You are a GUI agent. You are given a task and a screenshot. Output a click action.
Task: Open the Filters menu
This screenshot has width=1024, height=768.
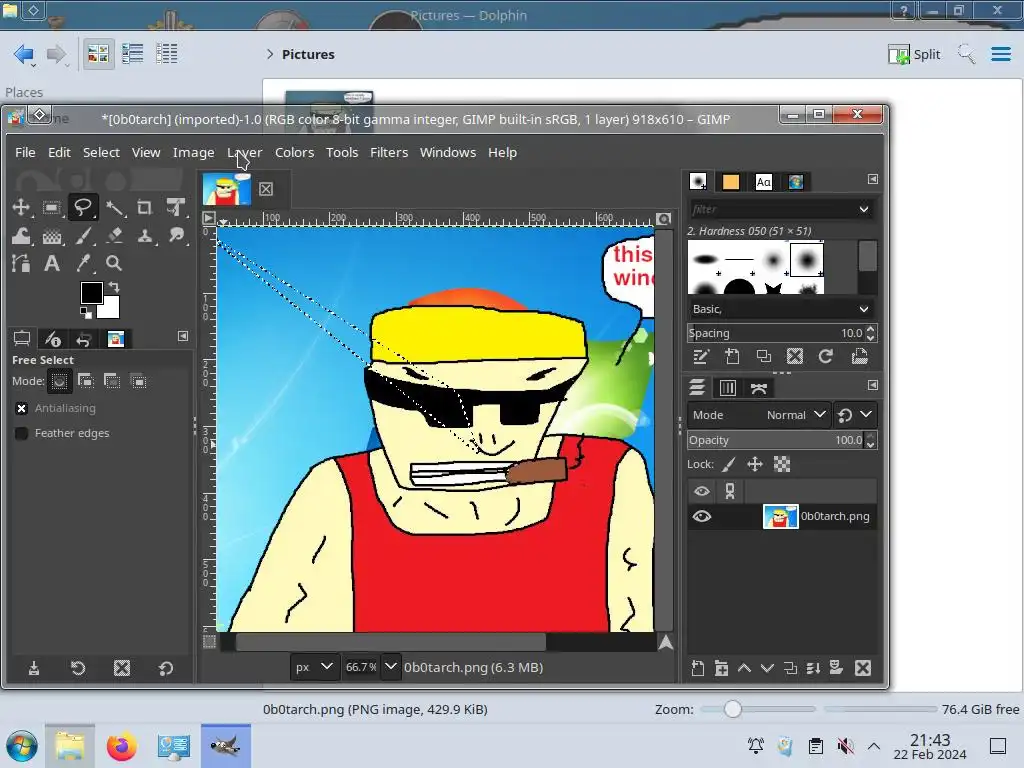389,152
